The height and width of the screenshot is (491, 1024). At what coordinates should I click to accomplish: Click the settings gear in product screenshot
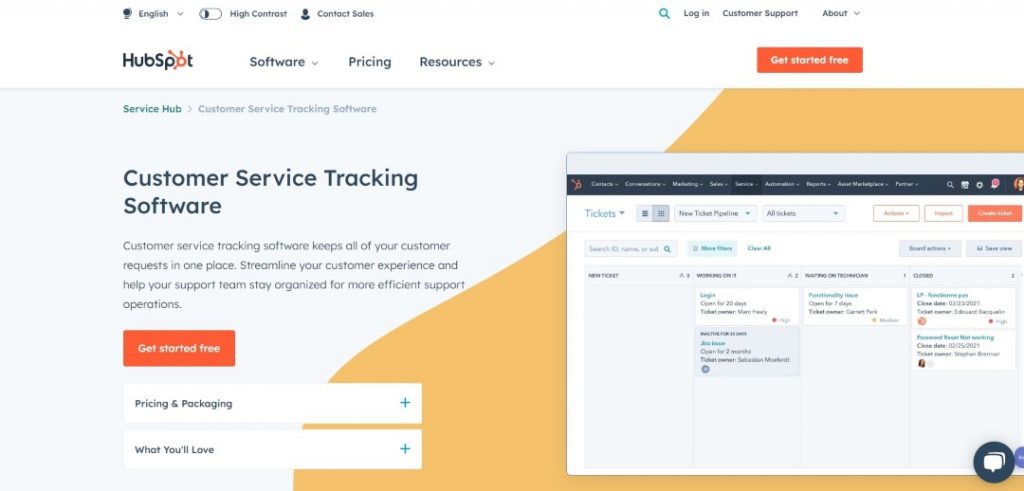pos(979,185)
